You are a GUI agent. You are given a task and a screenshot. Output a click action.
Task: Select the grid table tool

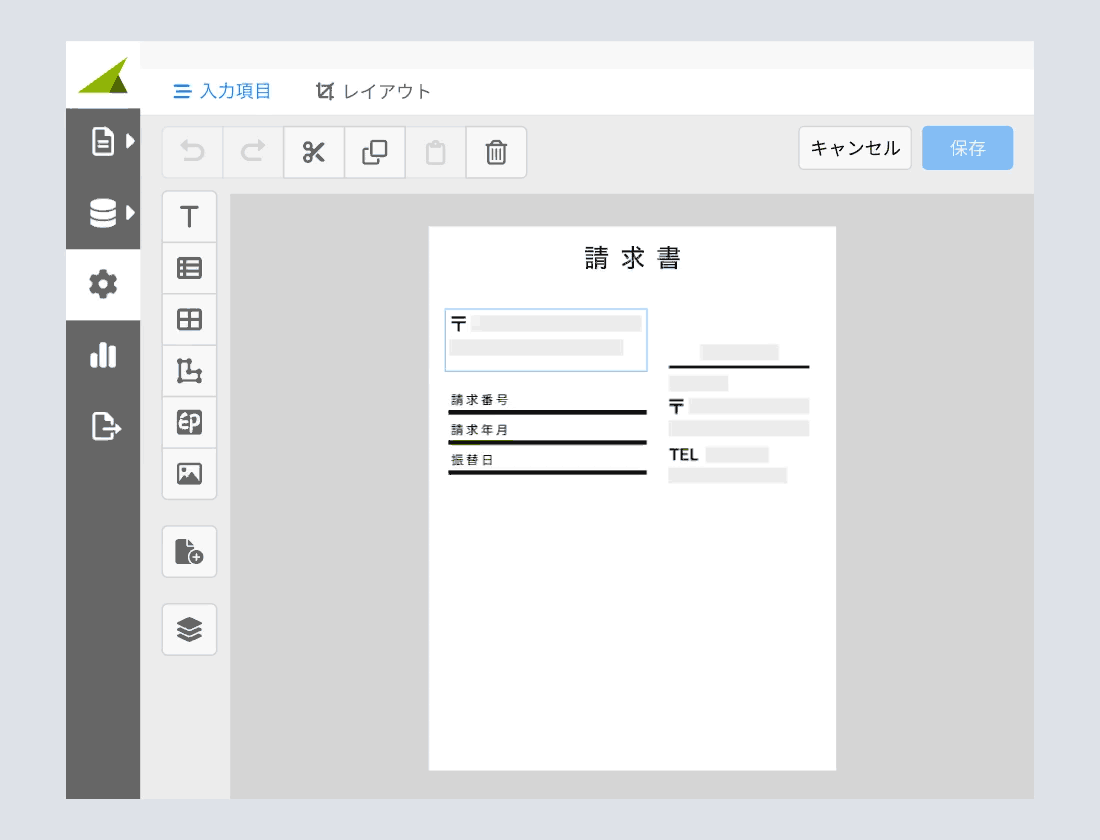pyautogui.click(x=189, y=319)
